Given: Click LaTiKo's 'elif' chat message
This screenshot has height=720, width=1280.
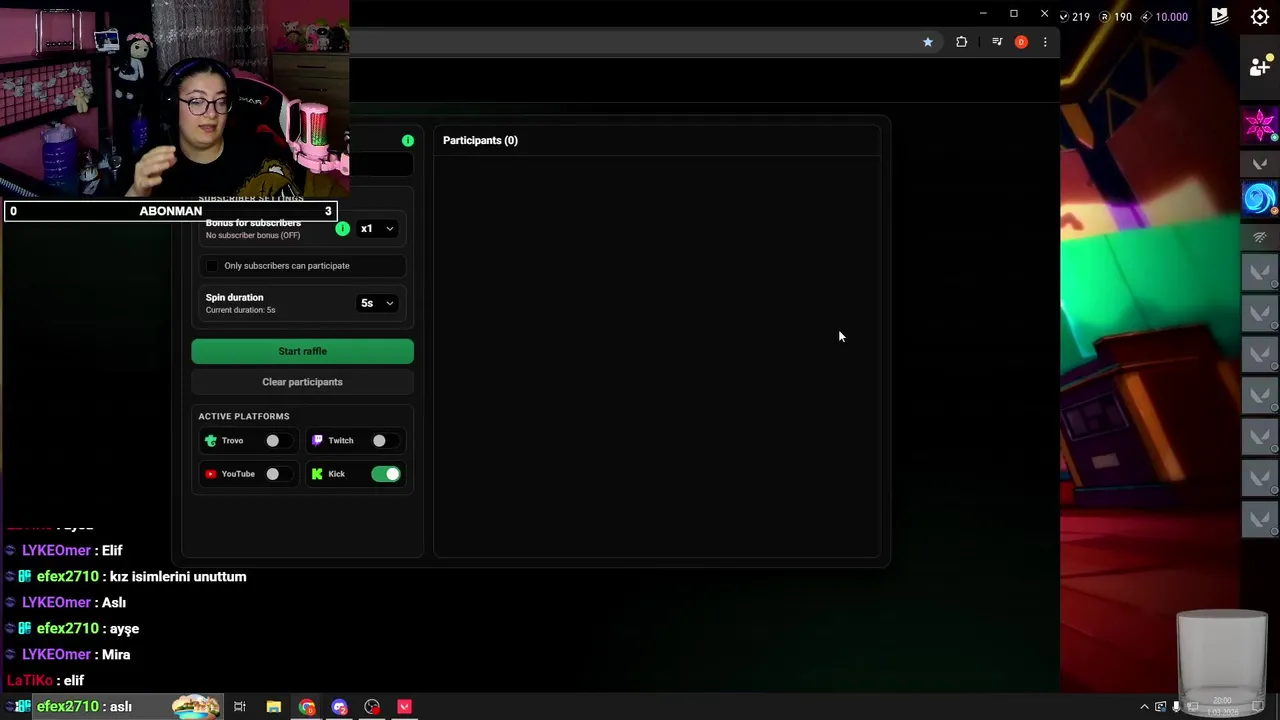Looking at the screenshot, I should [74, 680].
